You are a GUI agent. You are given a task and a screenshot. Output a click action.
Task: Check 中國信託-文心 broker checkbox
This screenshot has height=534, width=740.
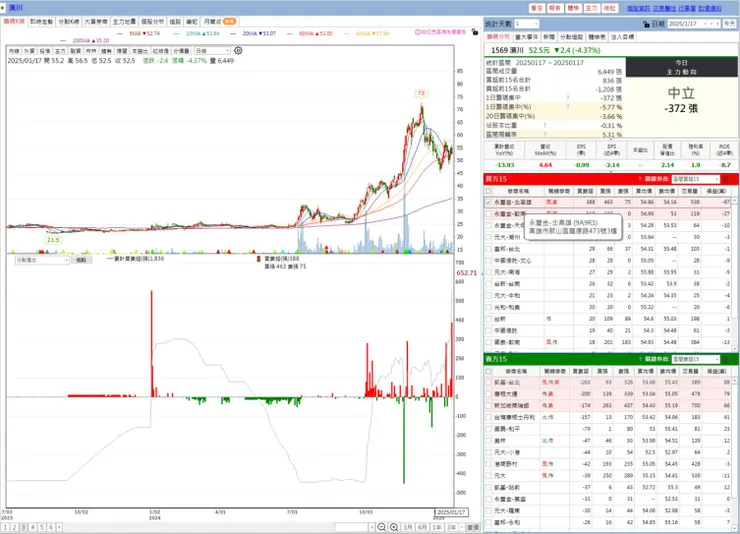click(x=488, y=260)
